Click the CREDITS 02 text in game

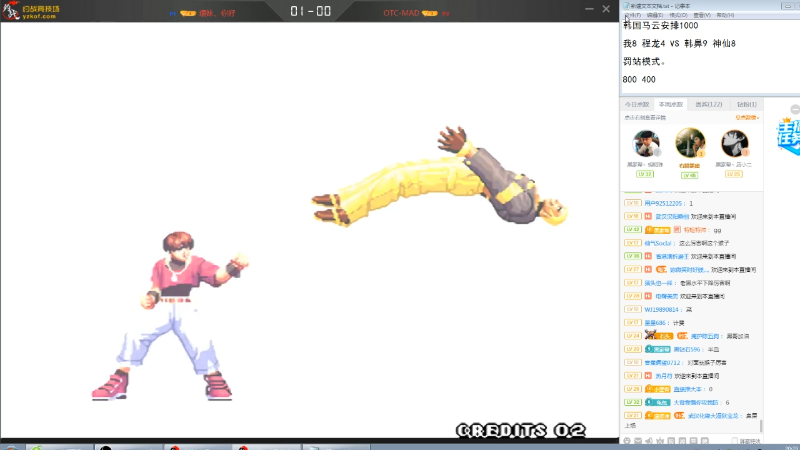520,431
